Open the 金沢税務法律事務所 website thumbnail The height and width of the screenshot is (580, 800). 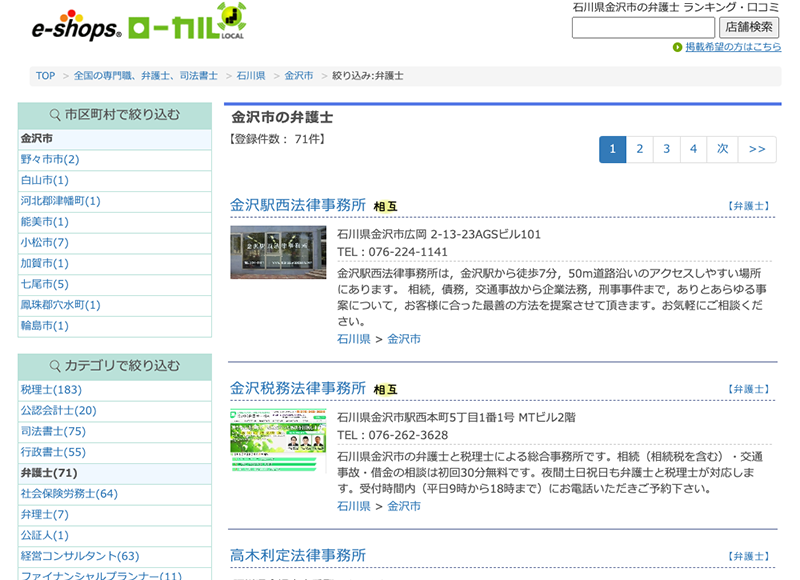(x=278, y=441)
